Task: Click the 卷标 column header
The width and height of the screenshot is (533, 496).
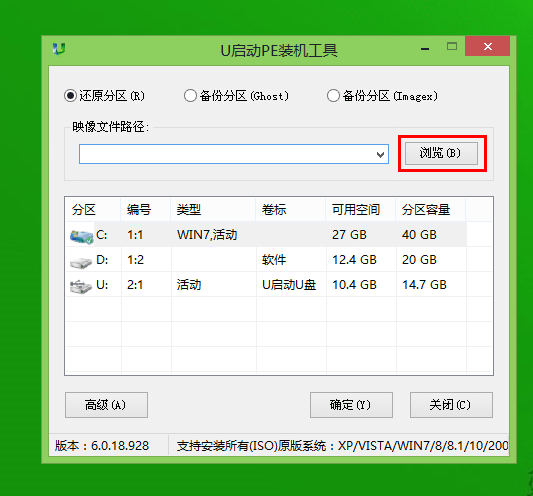Action: coord(291,210)
